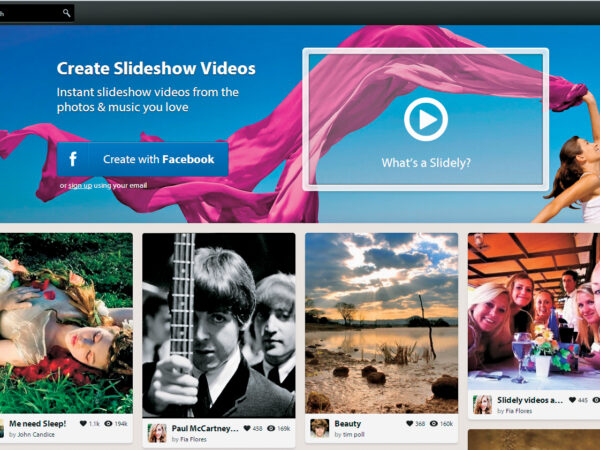This screenshot has width=600, height=450.
Task: Open Fia Flores avatar on Paul McCartney card
Action: pyautogui.click(x=157, y=432)
